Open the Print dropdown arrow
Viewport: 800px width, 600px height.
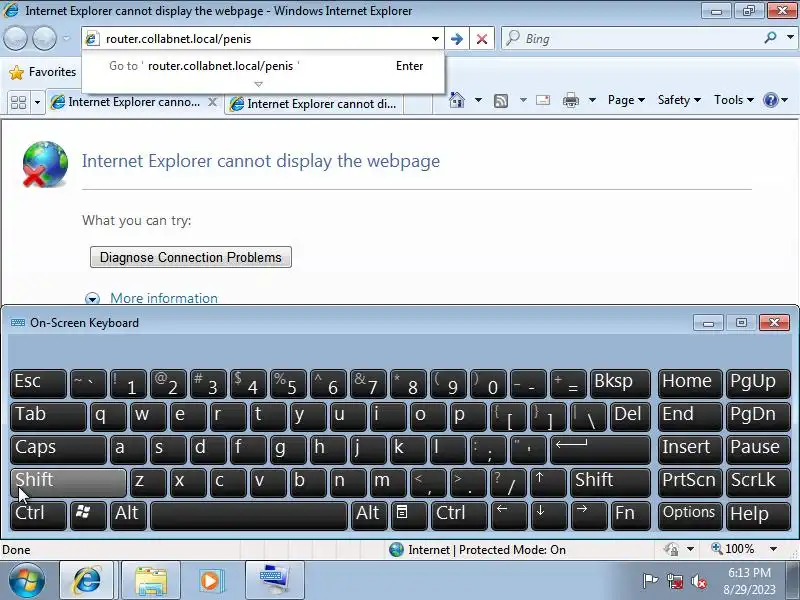(592, 100)
